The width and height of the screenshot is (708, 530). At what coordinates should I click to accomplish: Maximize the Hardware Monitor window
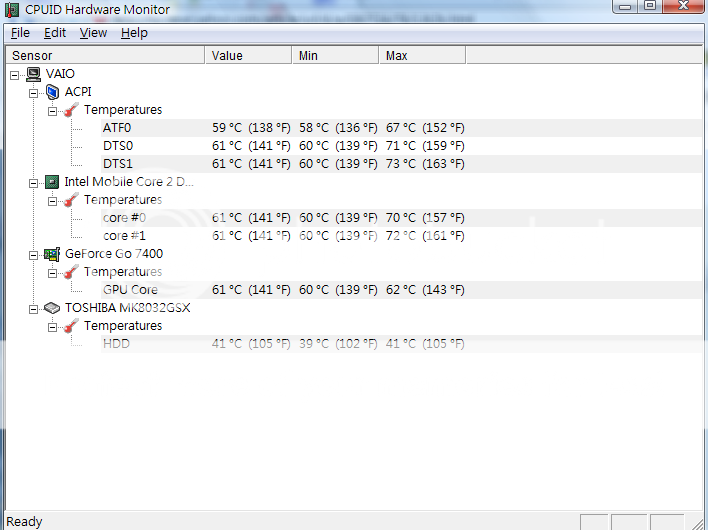650,6
